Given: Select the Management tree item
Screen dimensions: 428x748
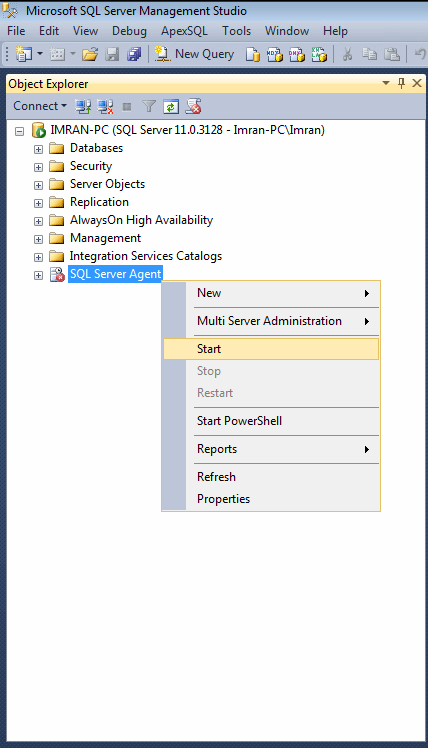Looking at the screenshot, I should (105, 238).
